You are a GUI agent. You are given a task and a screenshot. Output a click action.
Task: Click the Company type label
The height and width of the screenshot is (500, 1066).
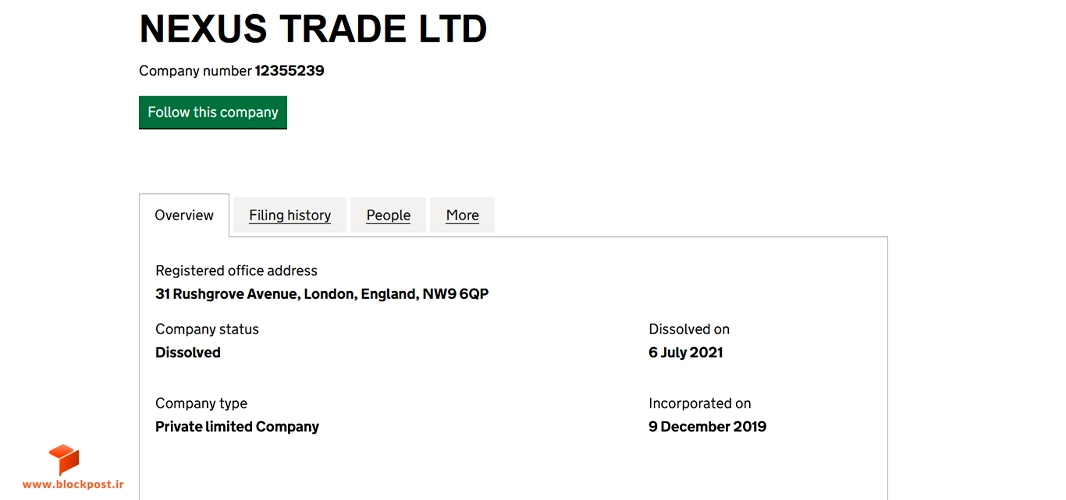[201, 403]
